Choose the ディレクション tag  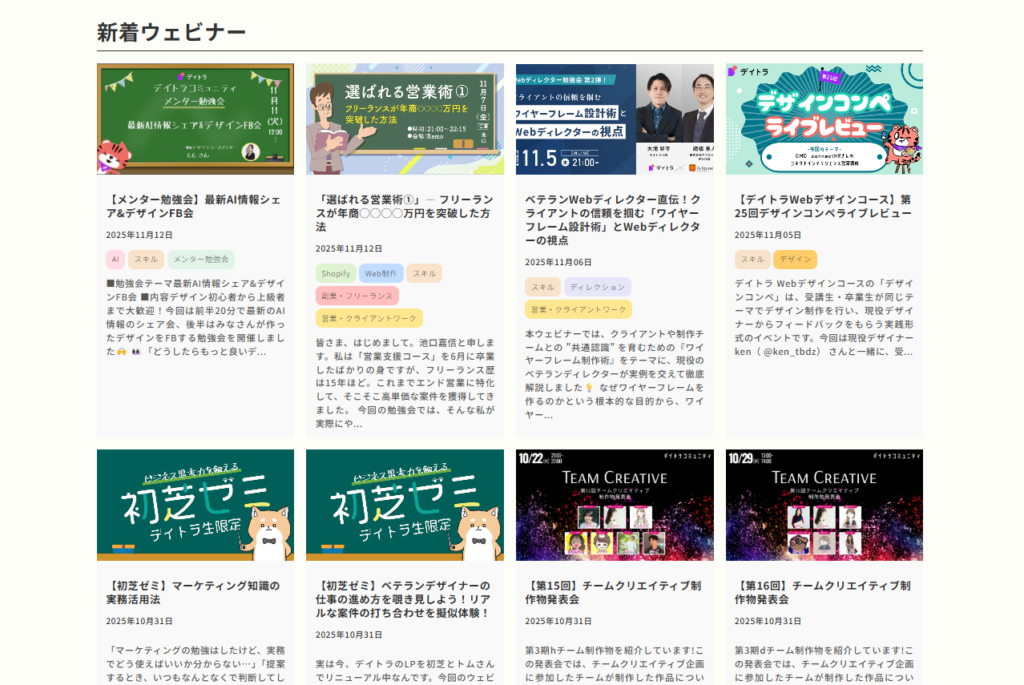pos(597,287)
